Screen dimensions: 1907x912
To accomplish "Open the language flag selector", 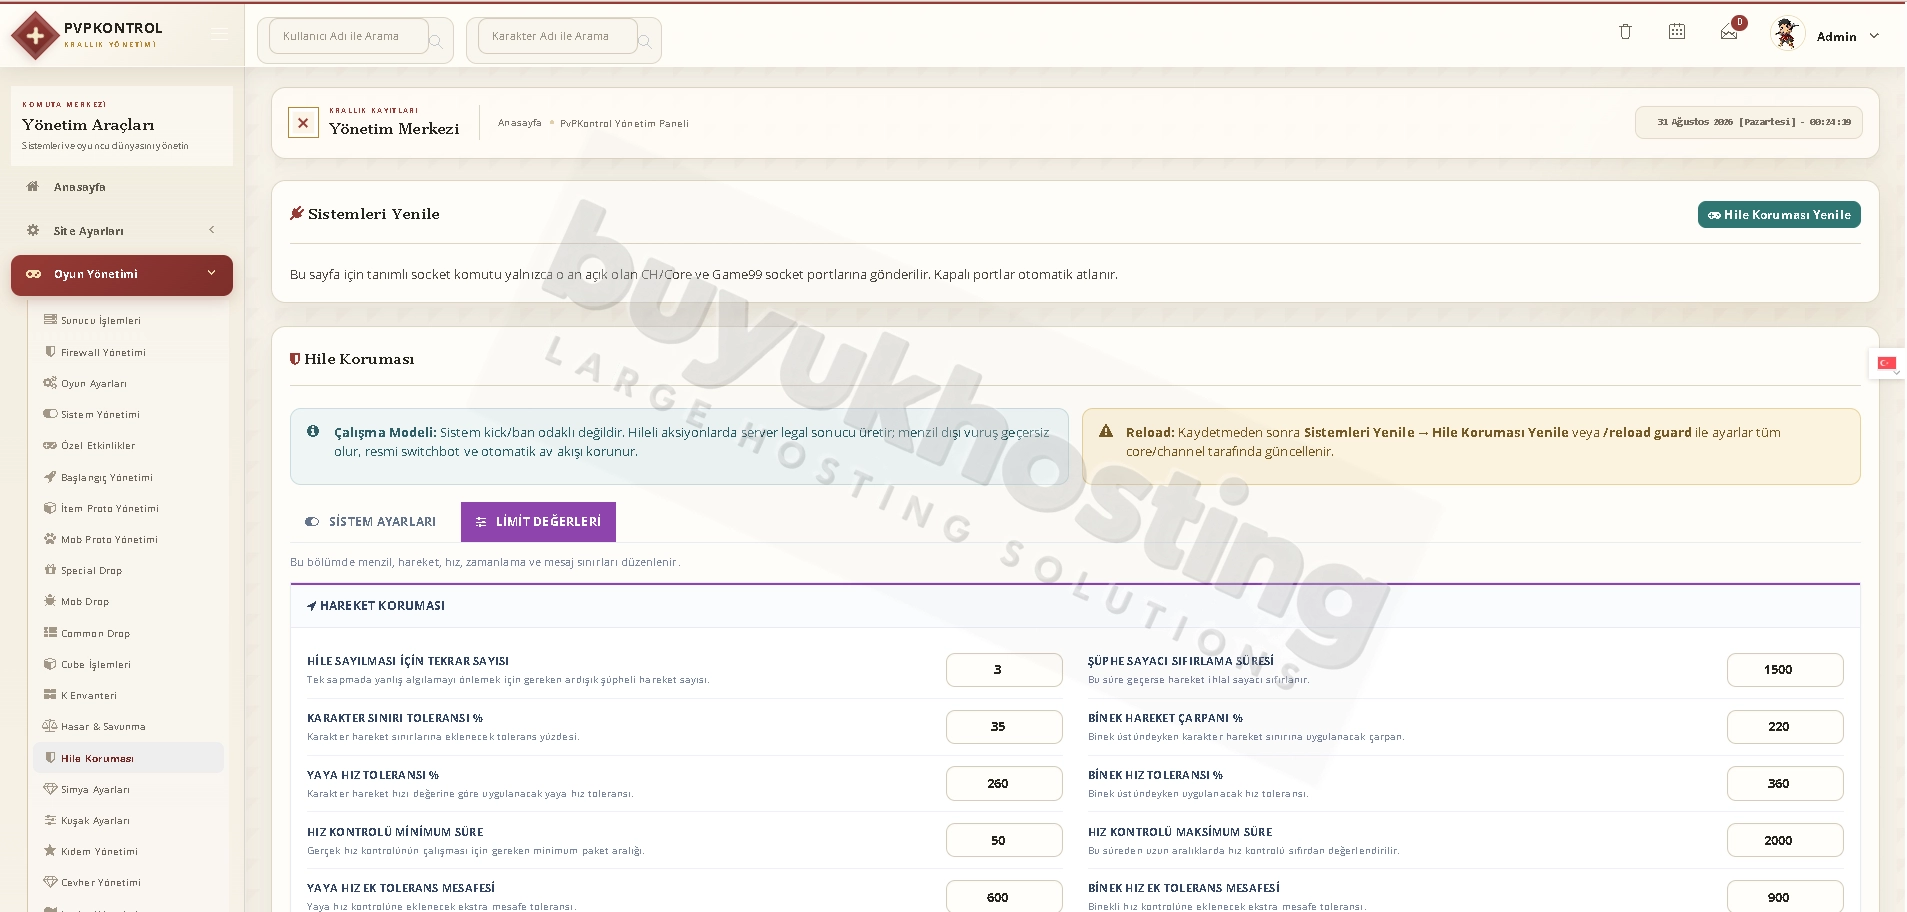I will [1887, 364].
